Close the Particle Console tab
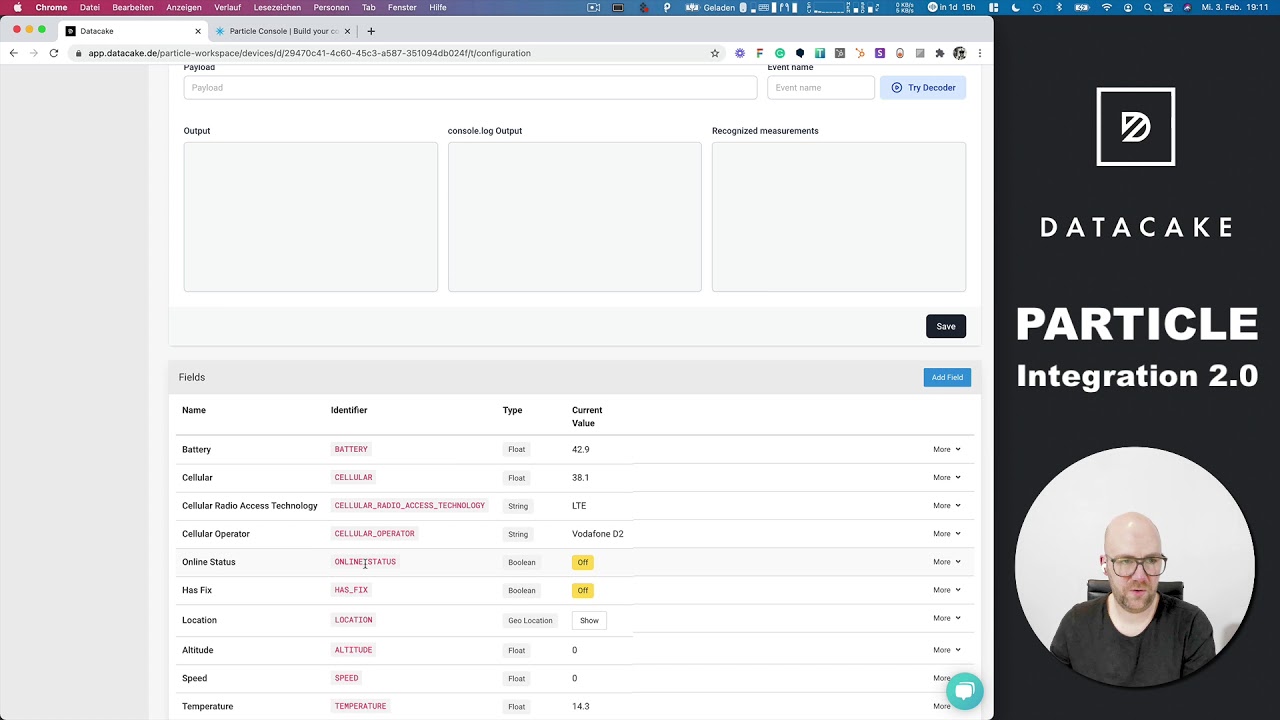 (x=347, y=31)
